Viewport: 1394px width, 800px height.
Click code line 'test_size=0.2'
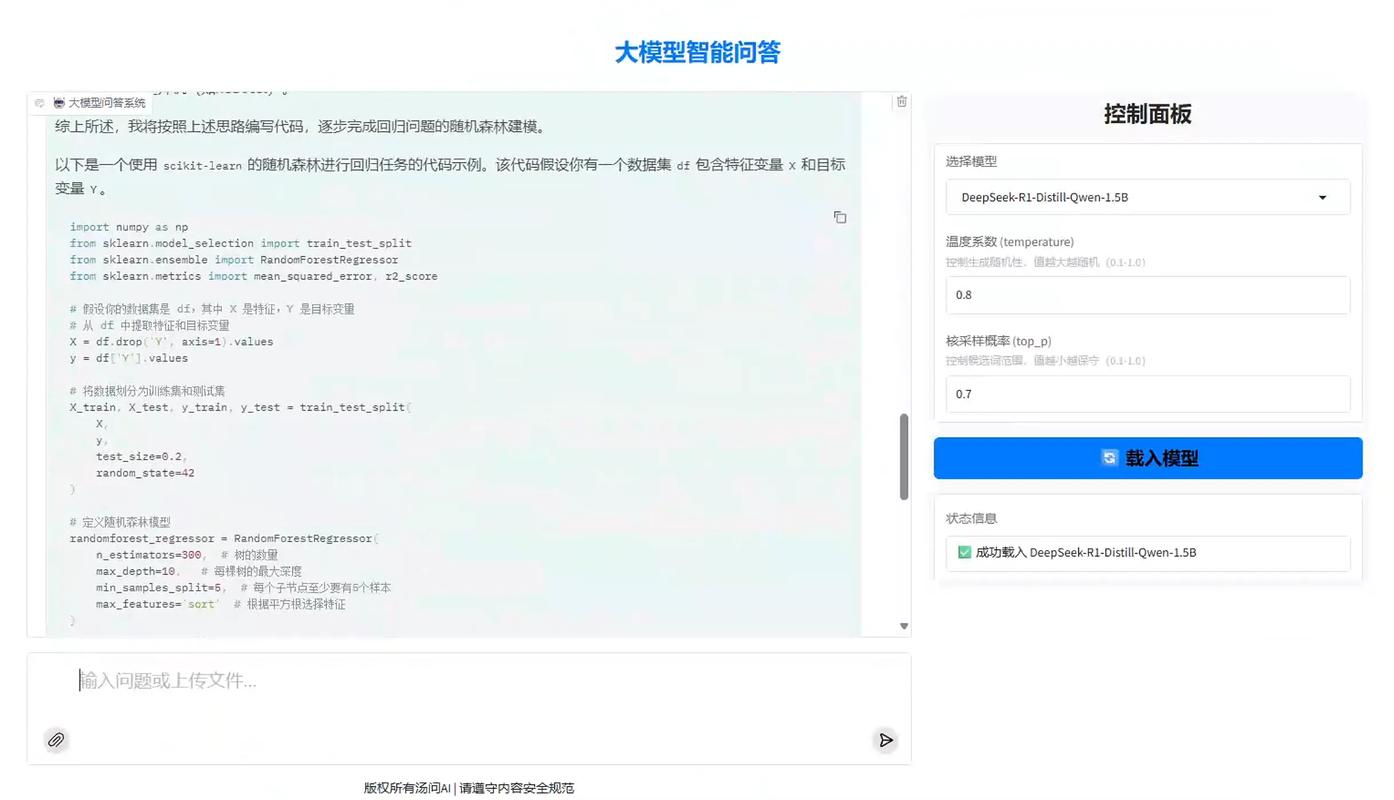click(x=140, y=457)
